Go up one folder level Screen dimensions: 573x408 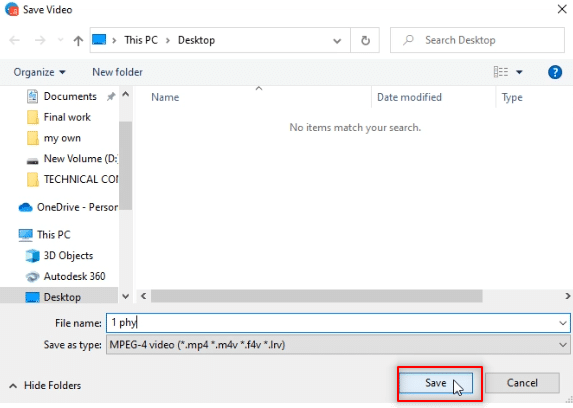[x=78, y=40]
